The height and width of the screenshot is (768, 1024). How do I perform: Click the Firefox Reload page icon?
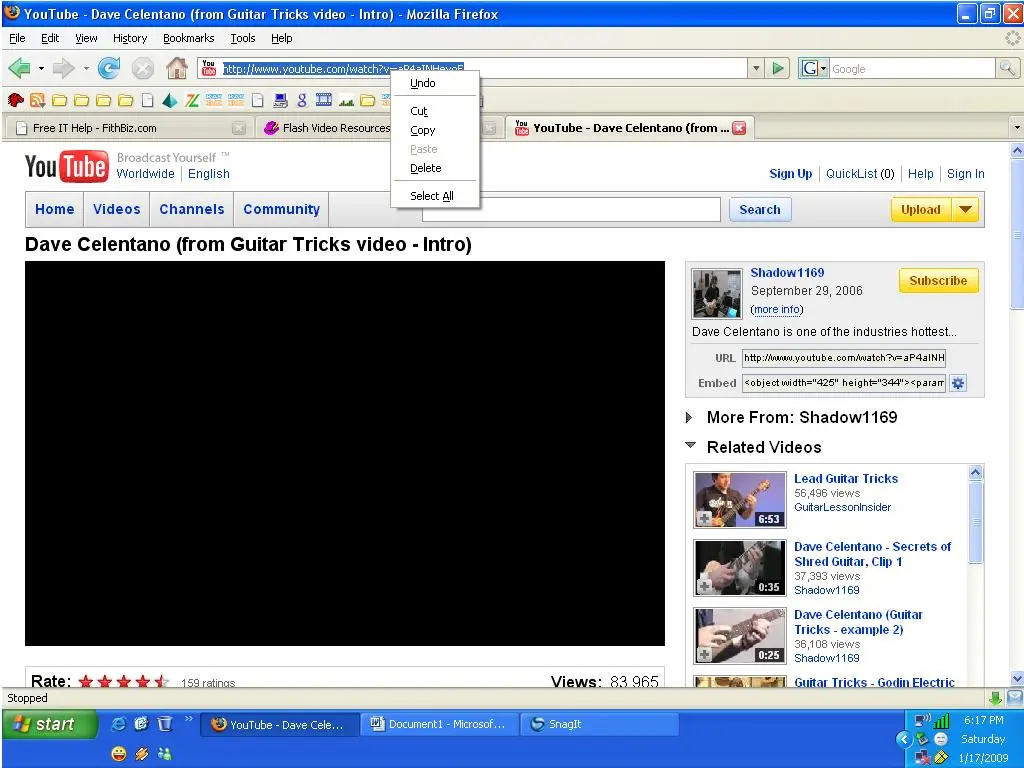(109, 69)
